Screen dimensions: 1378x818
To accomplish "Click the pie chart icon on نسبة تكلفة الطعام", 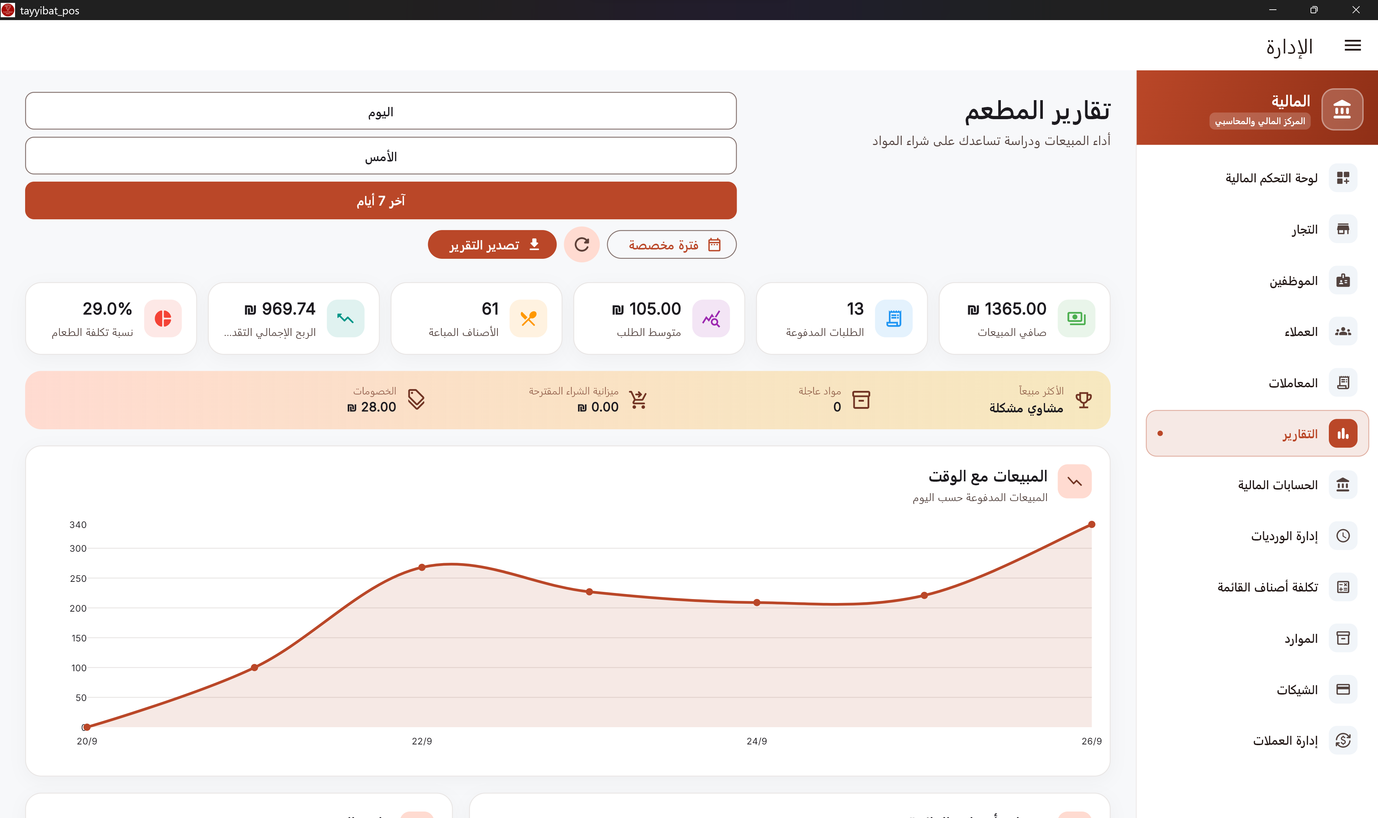I will [163, 318].
